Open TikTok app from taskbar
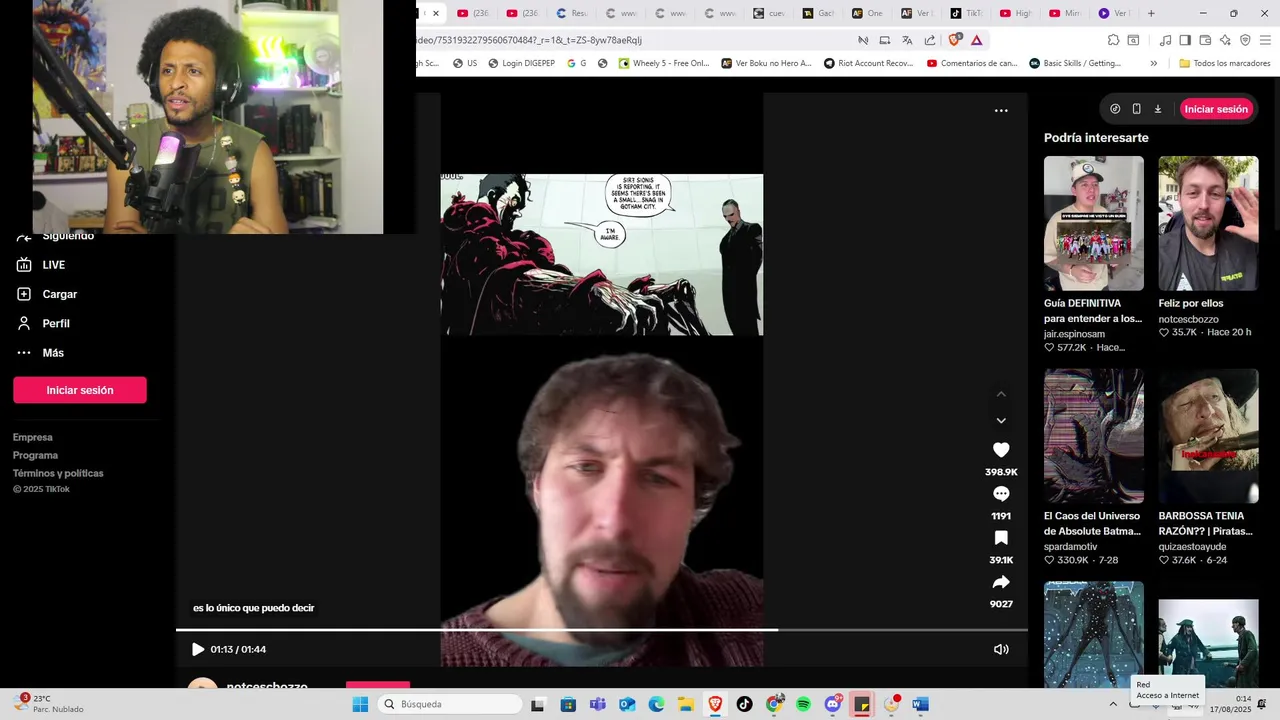This screenshot has height=720, width=1280. [x=744, y=704]
